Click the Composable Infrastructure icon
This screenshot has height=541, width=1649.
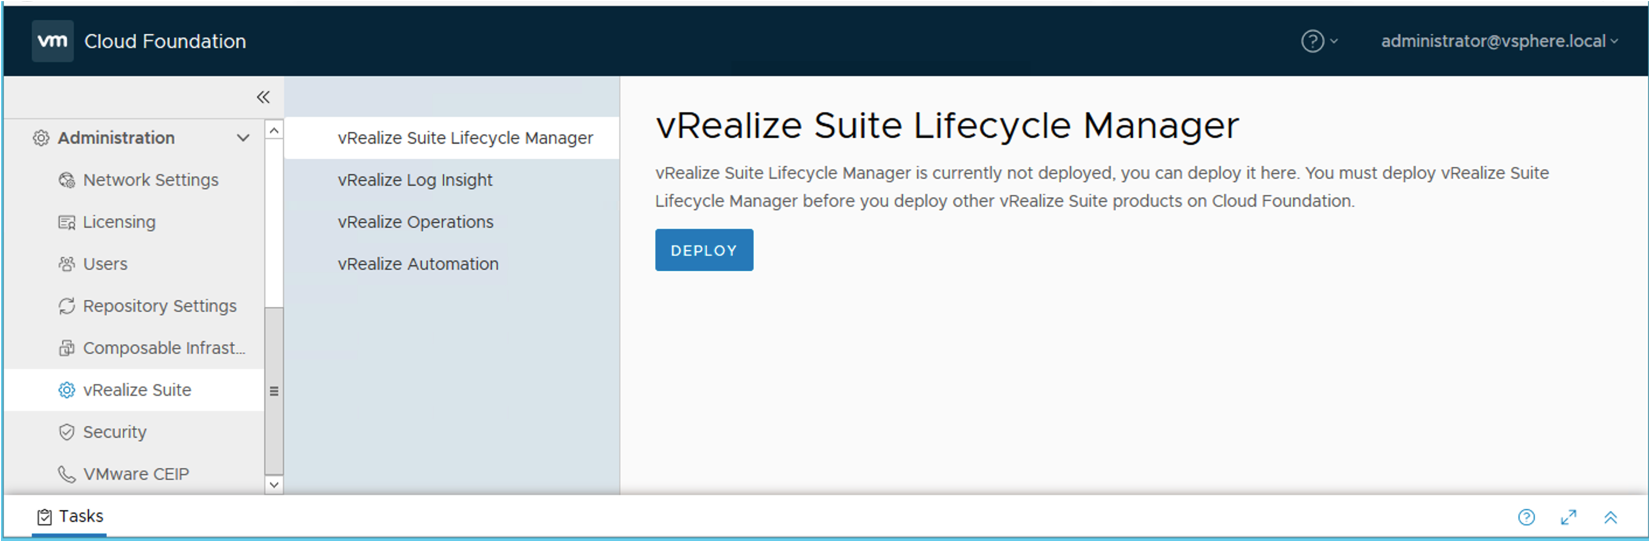67,348
